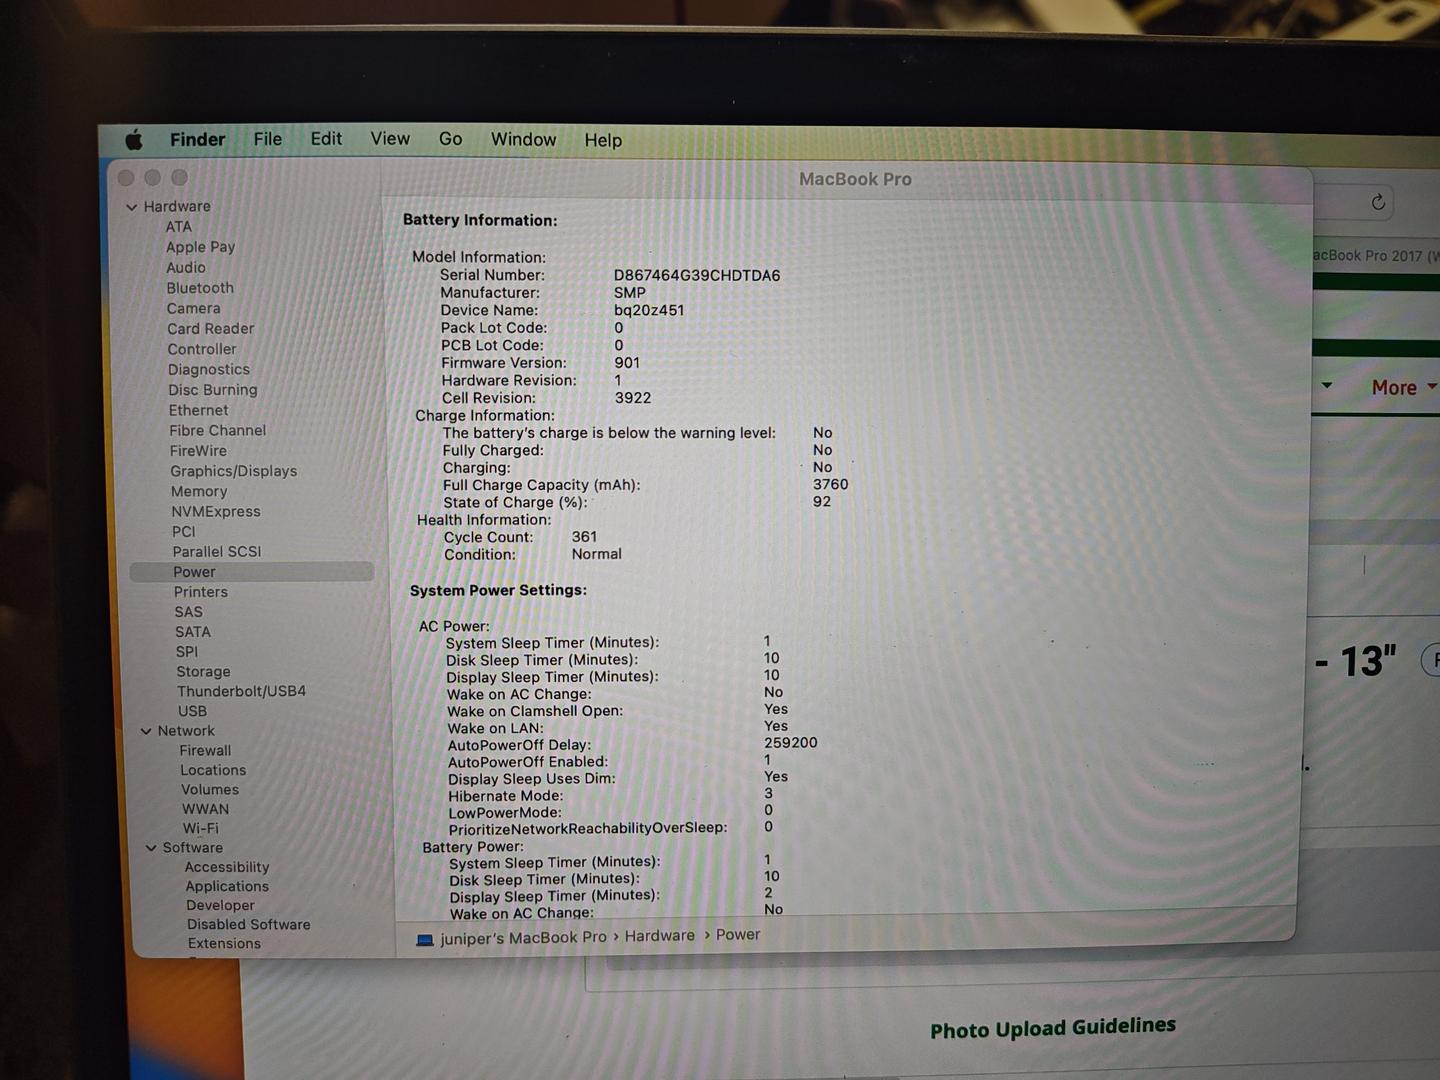The image size is (1440, 1080).
Task: Select Bluetooth in the sidebar
Action: [x=200, y=288]
